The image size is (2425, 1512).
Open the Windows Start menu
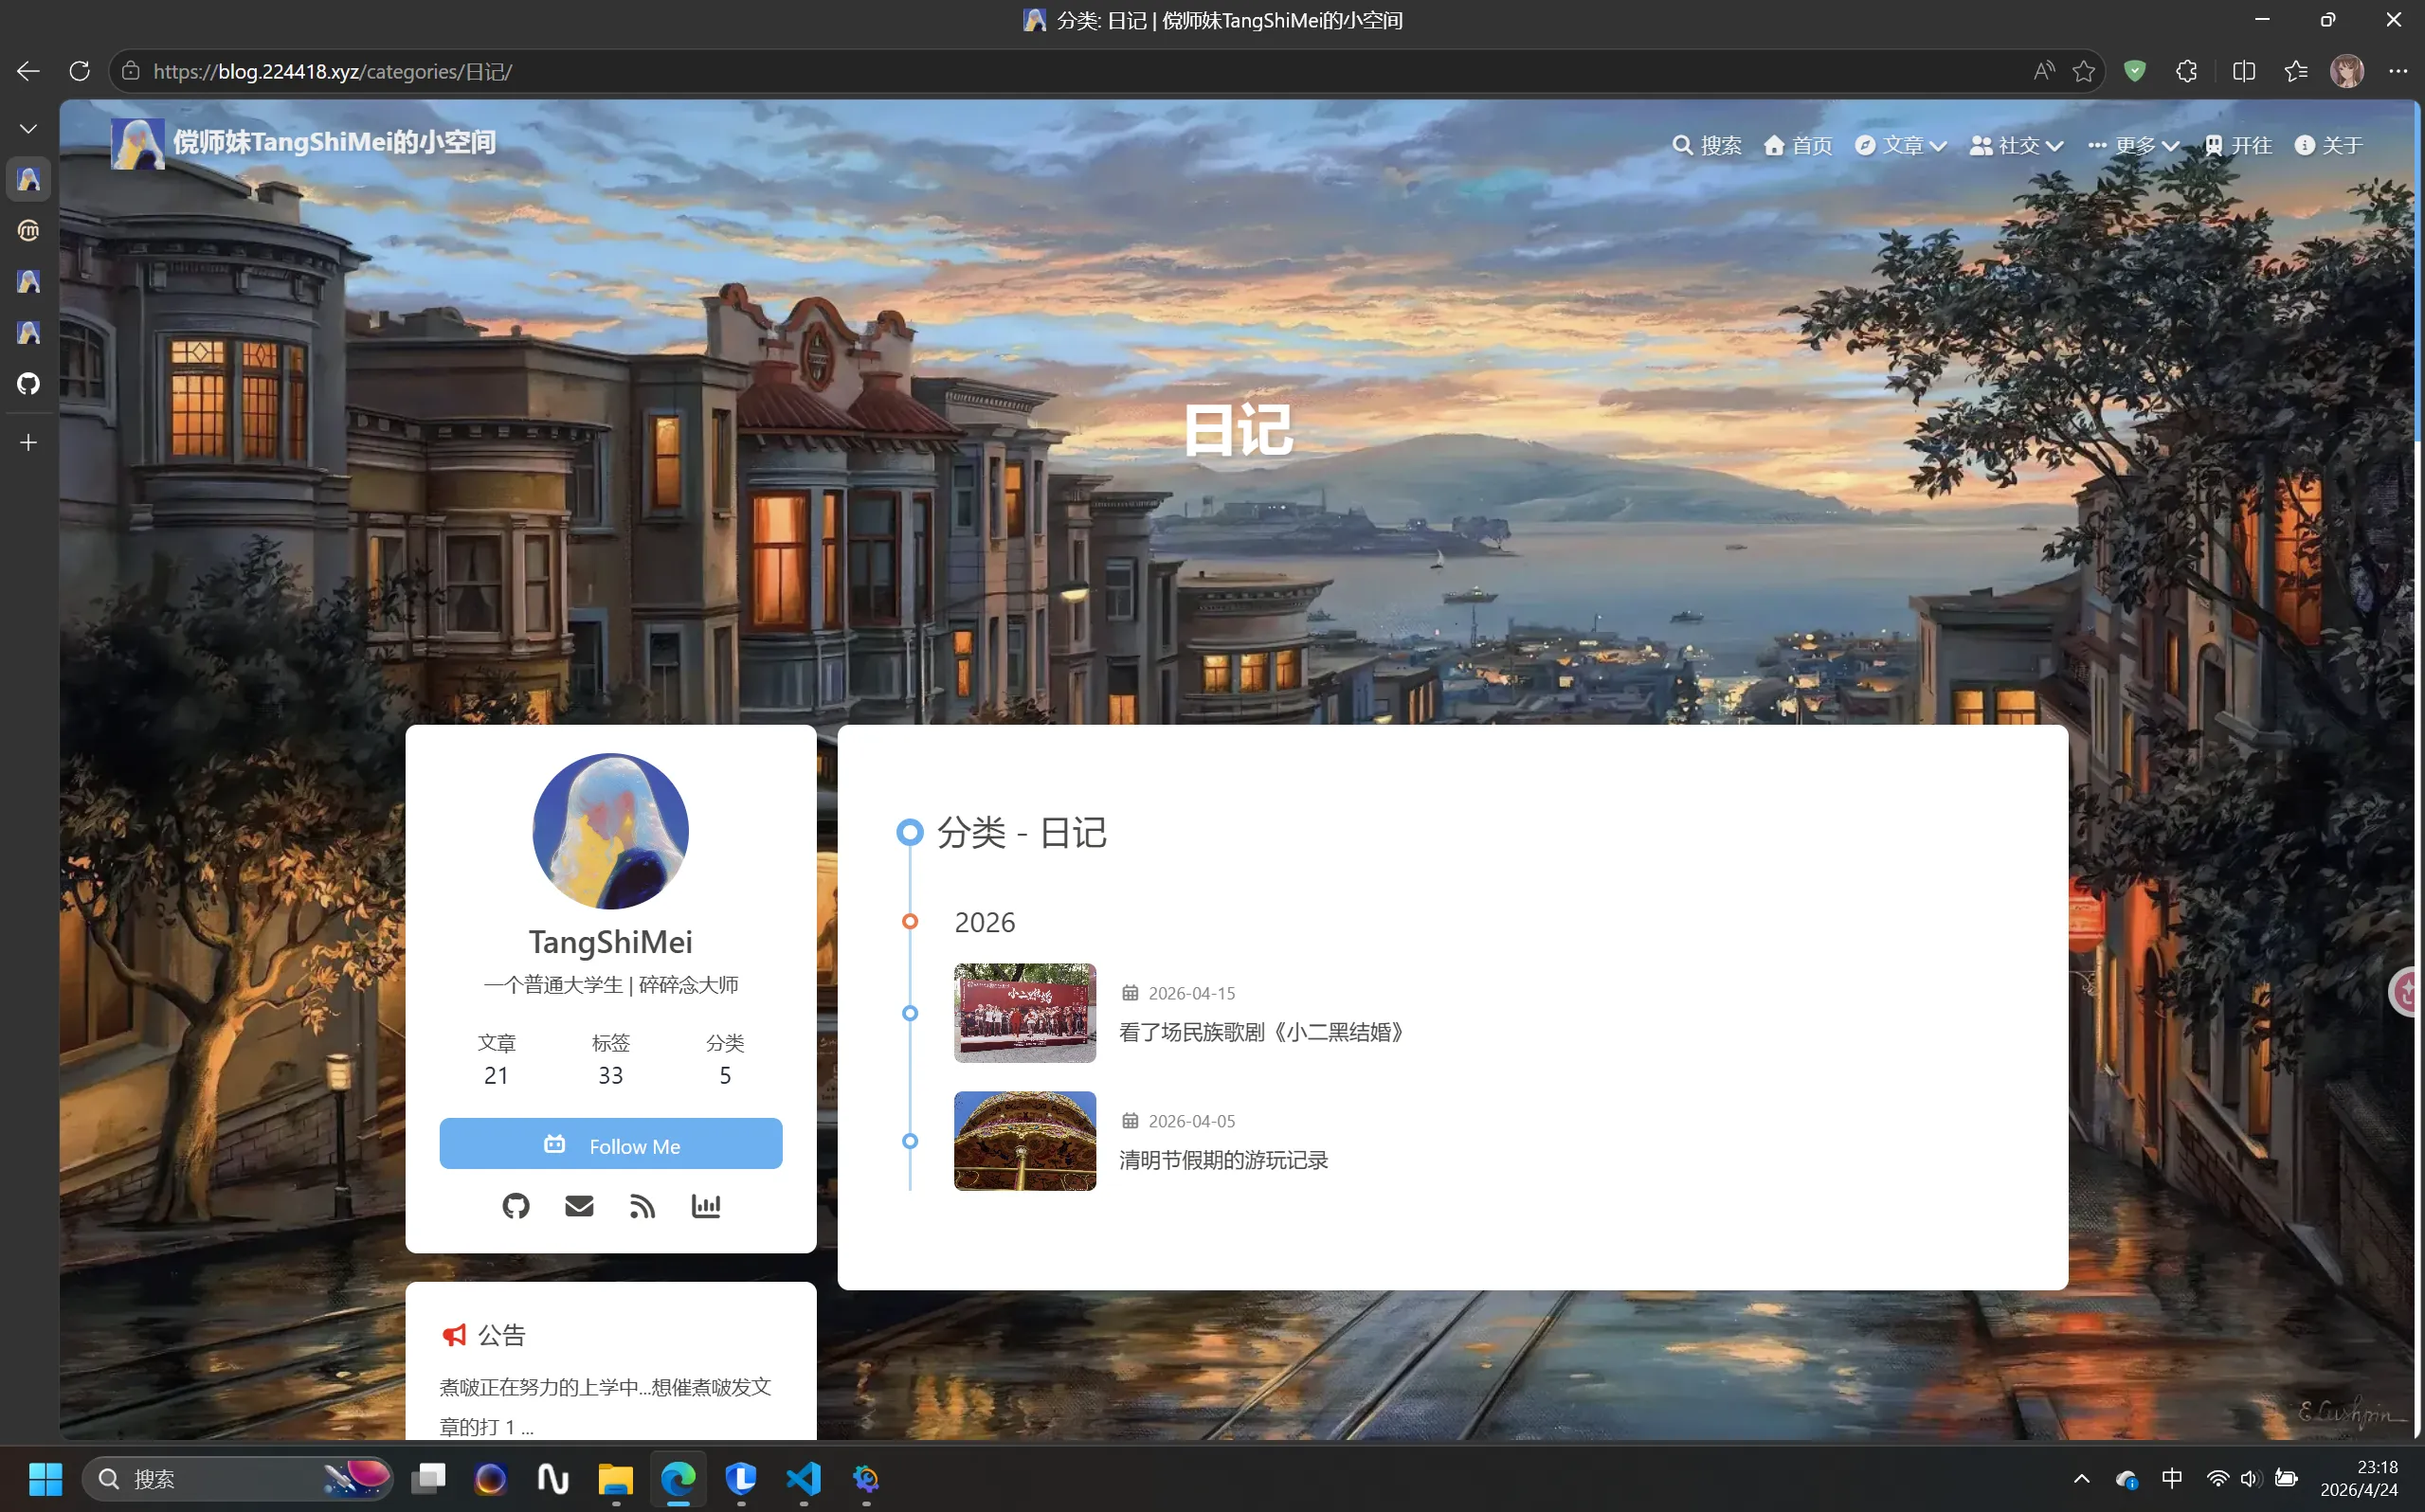(45, 1478)
